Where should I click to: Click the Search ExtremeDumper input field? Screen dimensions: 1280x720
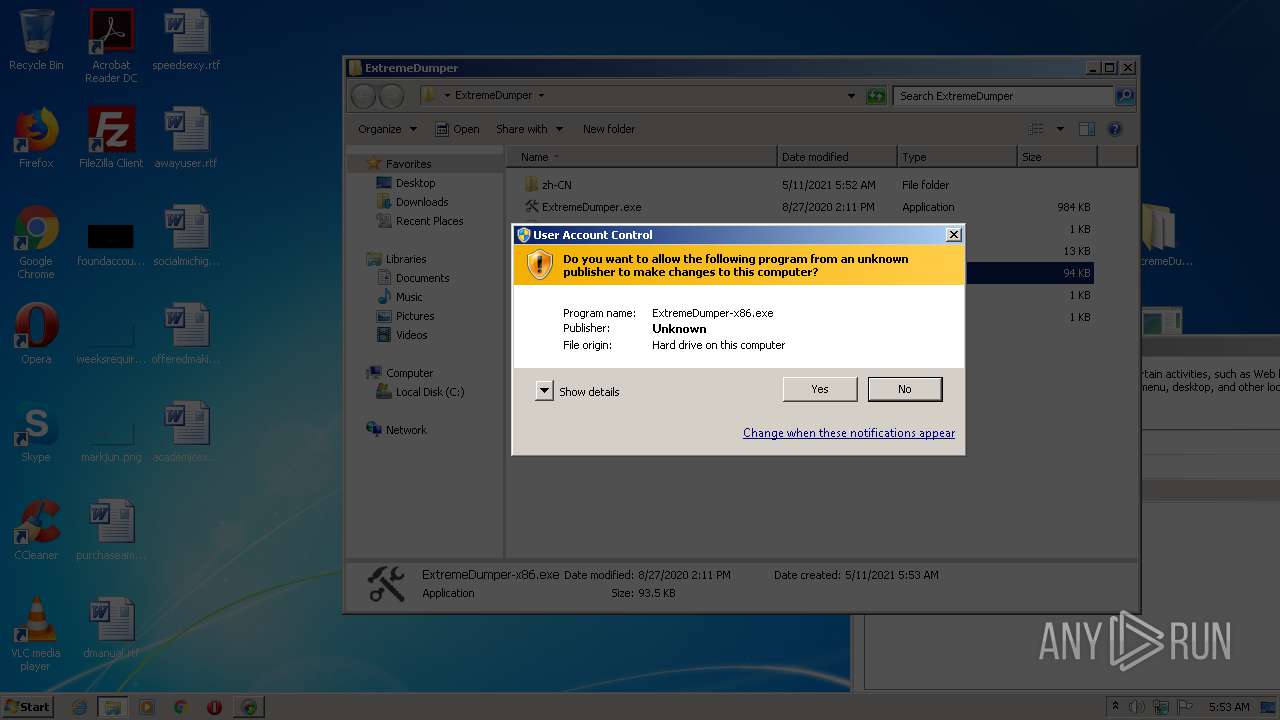(1003, 96)
